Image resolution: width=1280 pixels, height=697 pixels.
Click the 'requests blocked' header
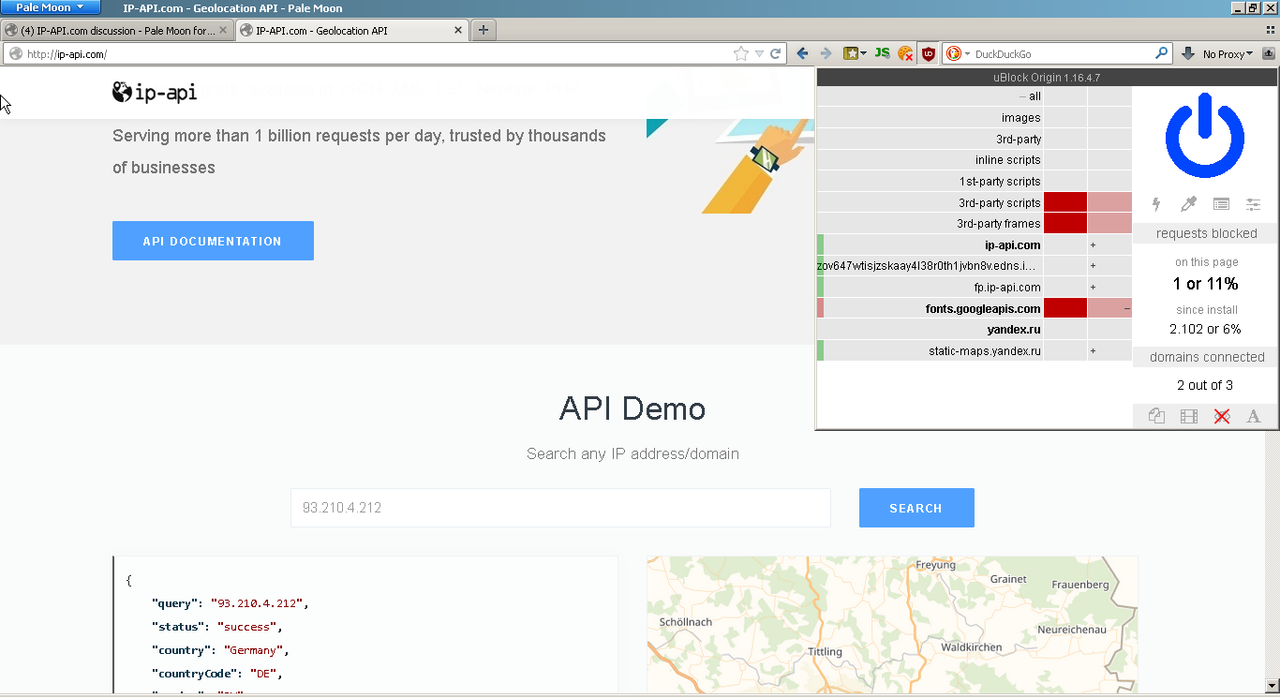pyautogui.click(x=1206, y=233)
